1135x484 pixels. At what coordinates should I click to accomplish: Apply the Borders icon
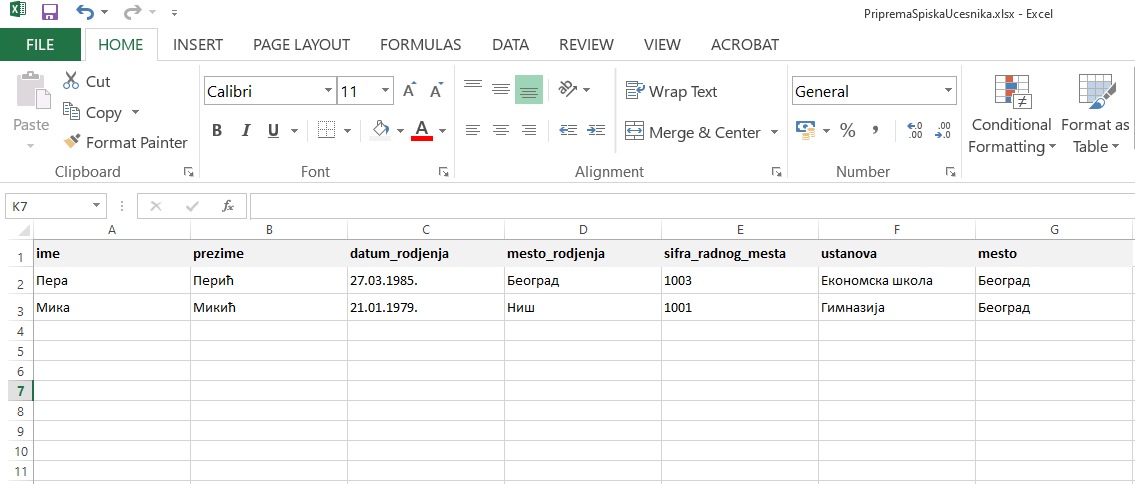click(x=327, y=130)
